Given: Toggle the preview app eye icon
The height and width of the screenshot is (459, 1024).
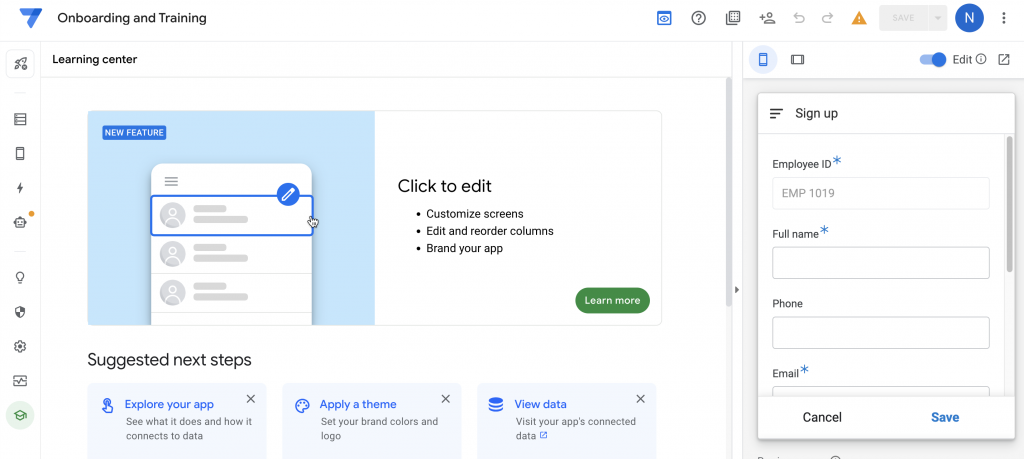Looking at the screenshot, I should coord(664,18).
